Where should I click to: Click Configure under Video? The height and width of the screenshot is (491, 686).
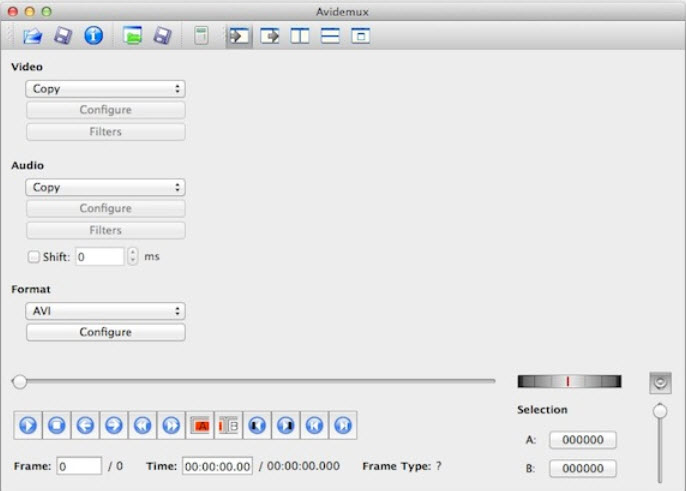tap(105, 110)
